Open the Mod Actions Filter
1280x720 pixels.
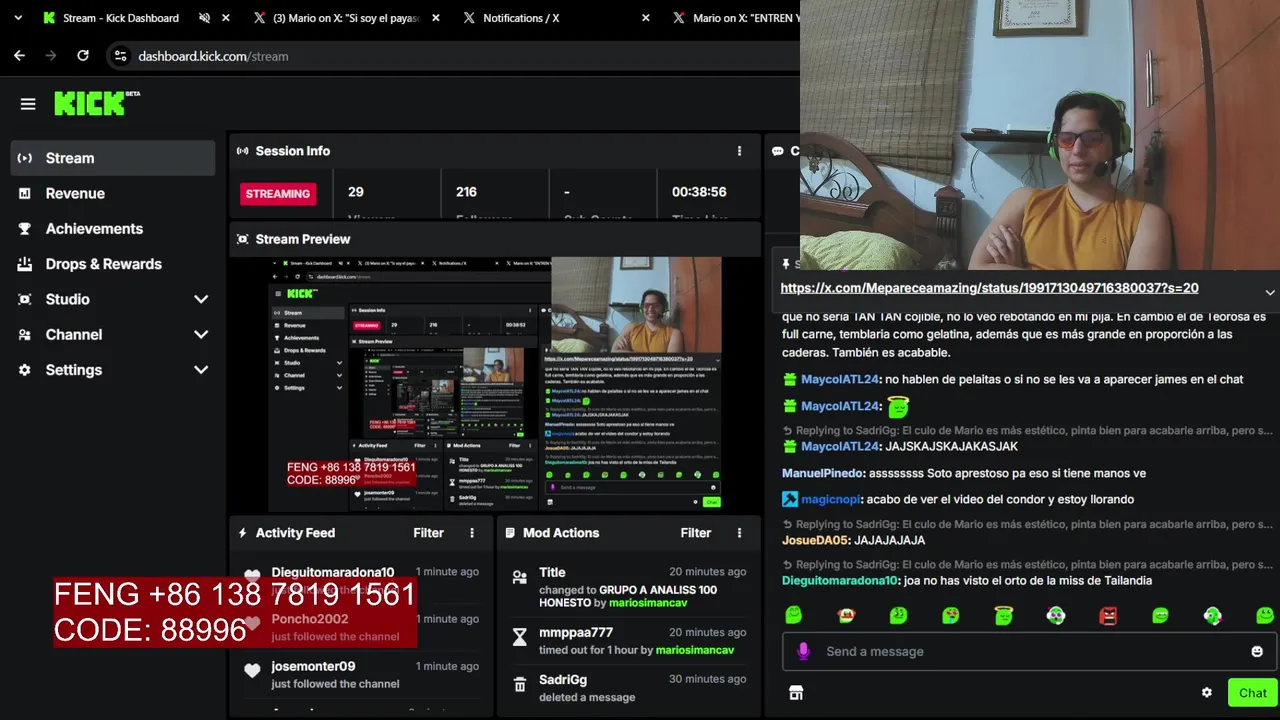point(696,533)
